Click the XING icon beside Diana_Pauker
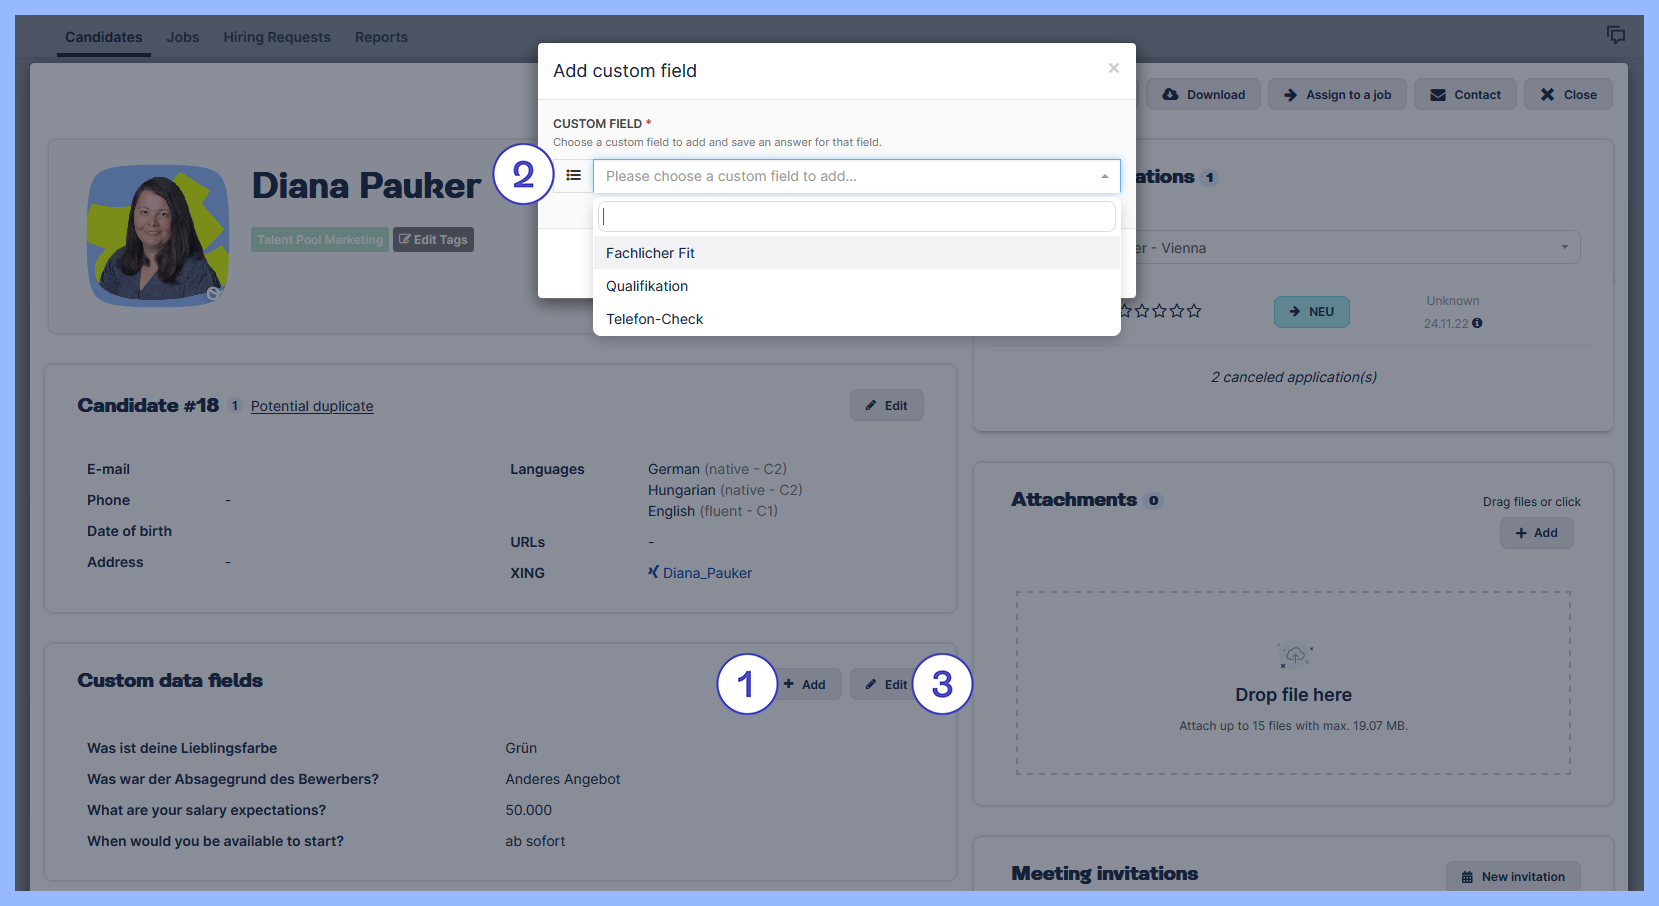1659x906 pixels. [653, 572]
